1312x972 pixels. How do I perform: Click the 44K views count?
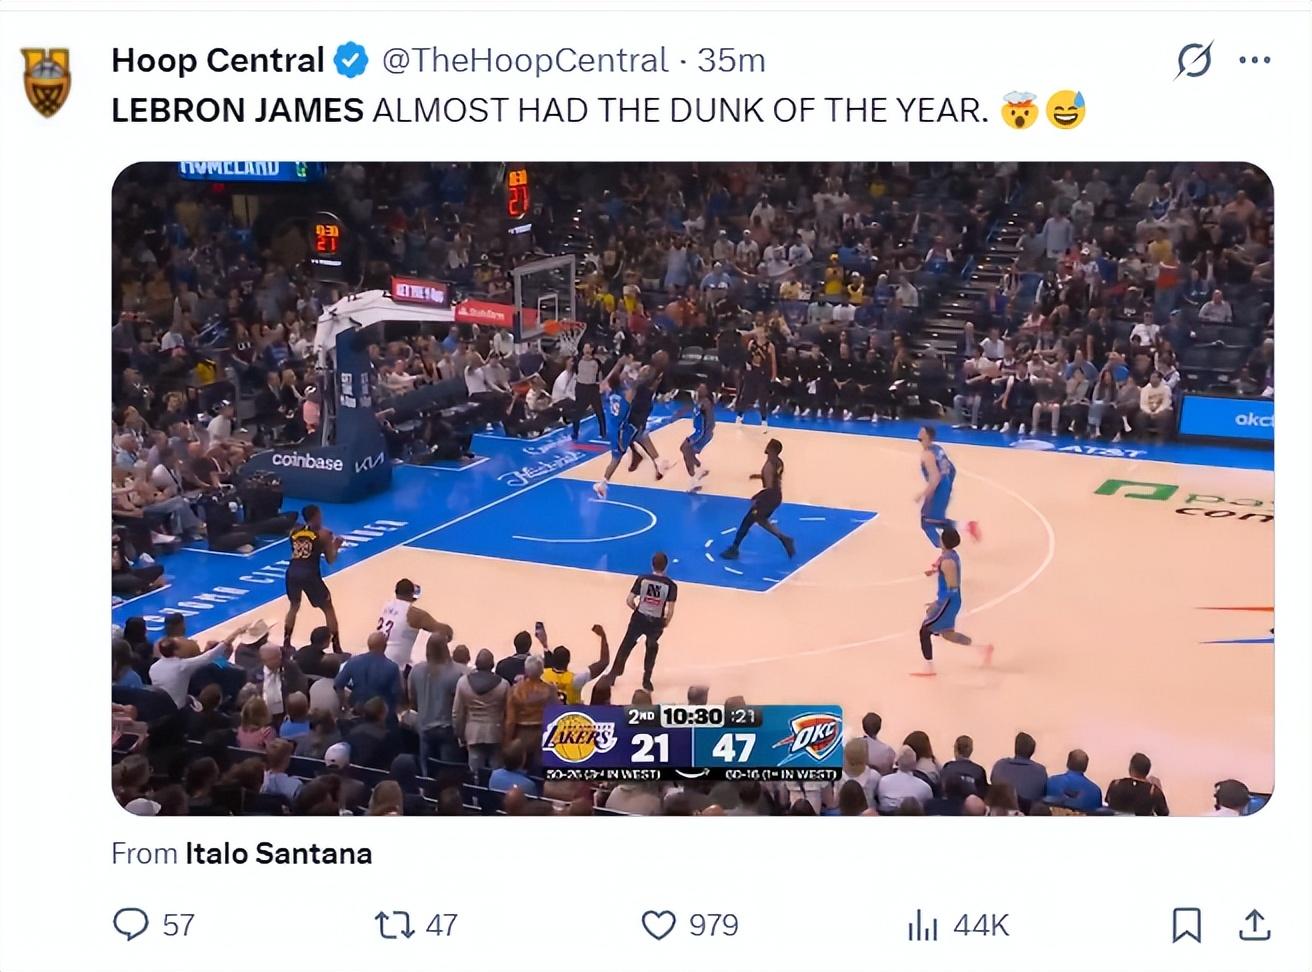click(x=980, y=925)
